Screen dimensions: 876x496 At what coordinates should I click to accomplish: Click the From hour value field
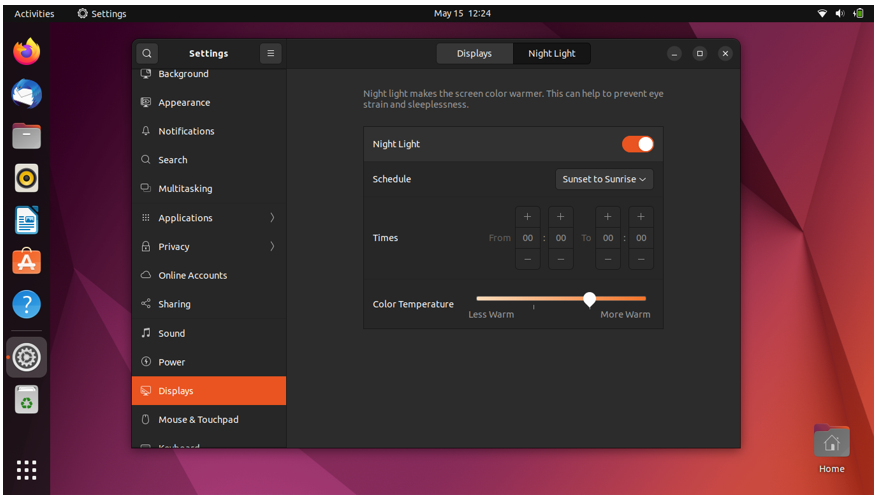coord(527,238)
